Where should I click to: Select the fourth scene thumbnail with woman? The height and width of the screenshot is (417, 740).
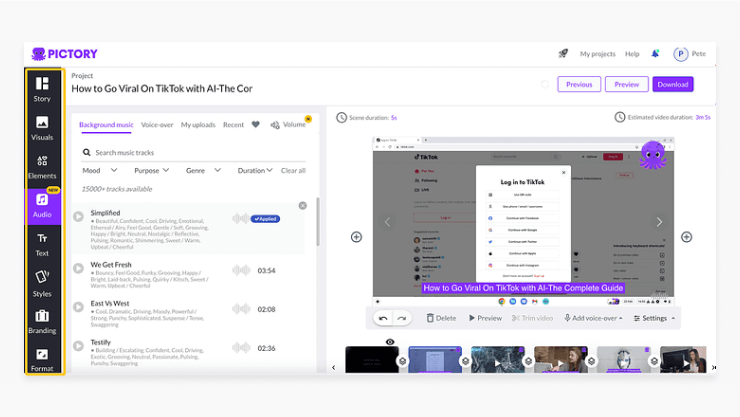pos(561,359)
